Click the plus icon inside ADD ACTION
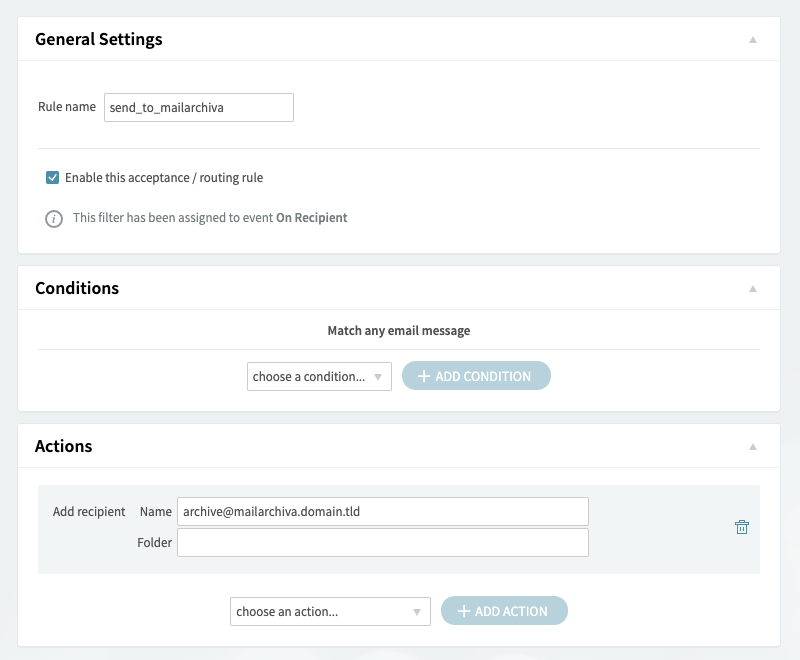The image size is (800, 660). 462,611
